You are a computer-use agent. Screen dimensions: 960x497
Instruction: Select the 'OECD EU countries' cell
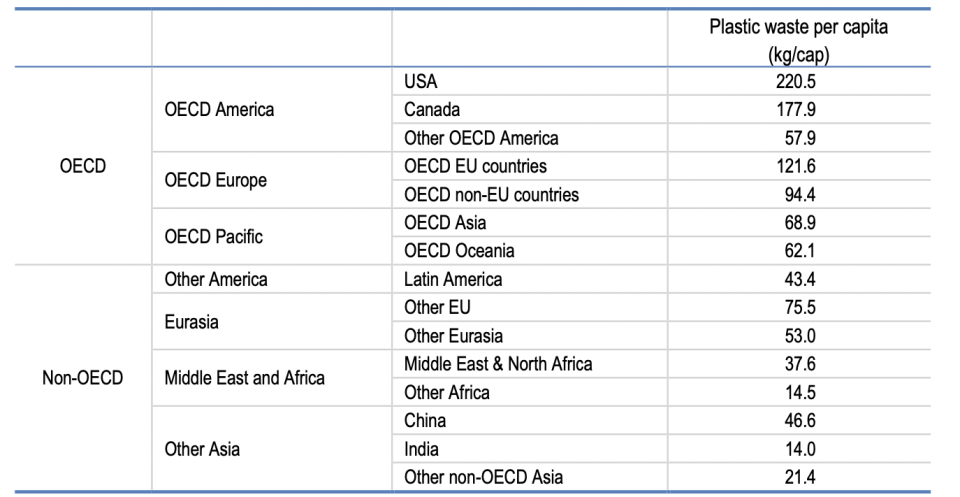tap(475, 166)
